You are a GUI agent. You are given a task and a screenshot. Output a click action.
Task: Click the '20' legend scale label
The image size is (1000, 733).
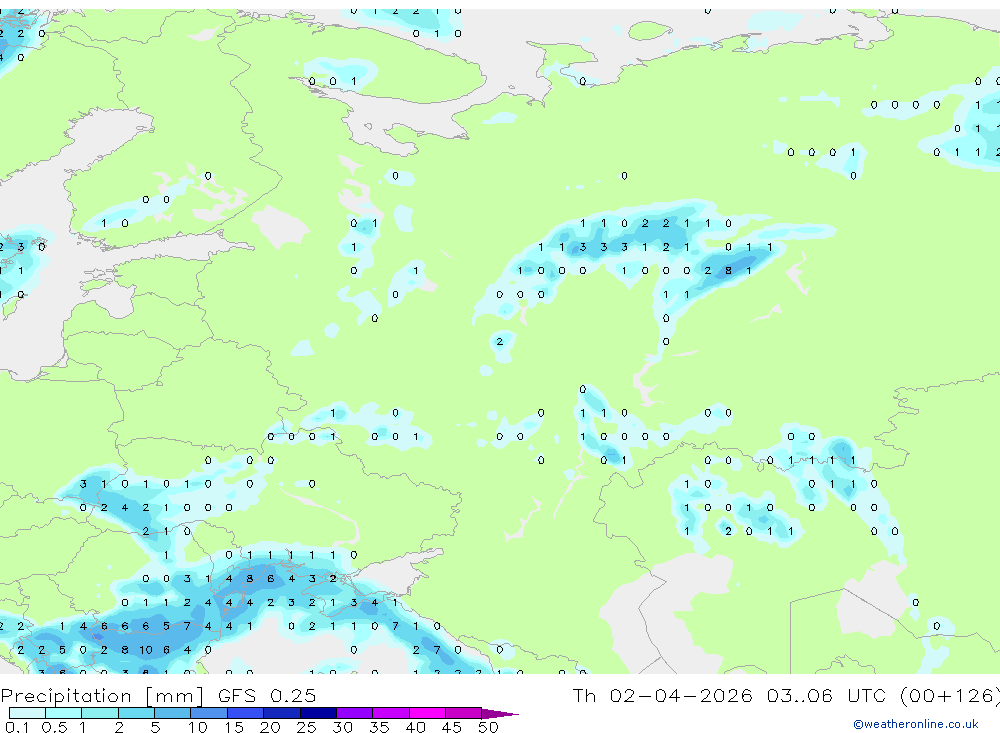(x=270, y=727)
